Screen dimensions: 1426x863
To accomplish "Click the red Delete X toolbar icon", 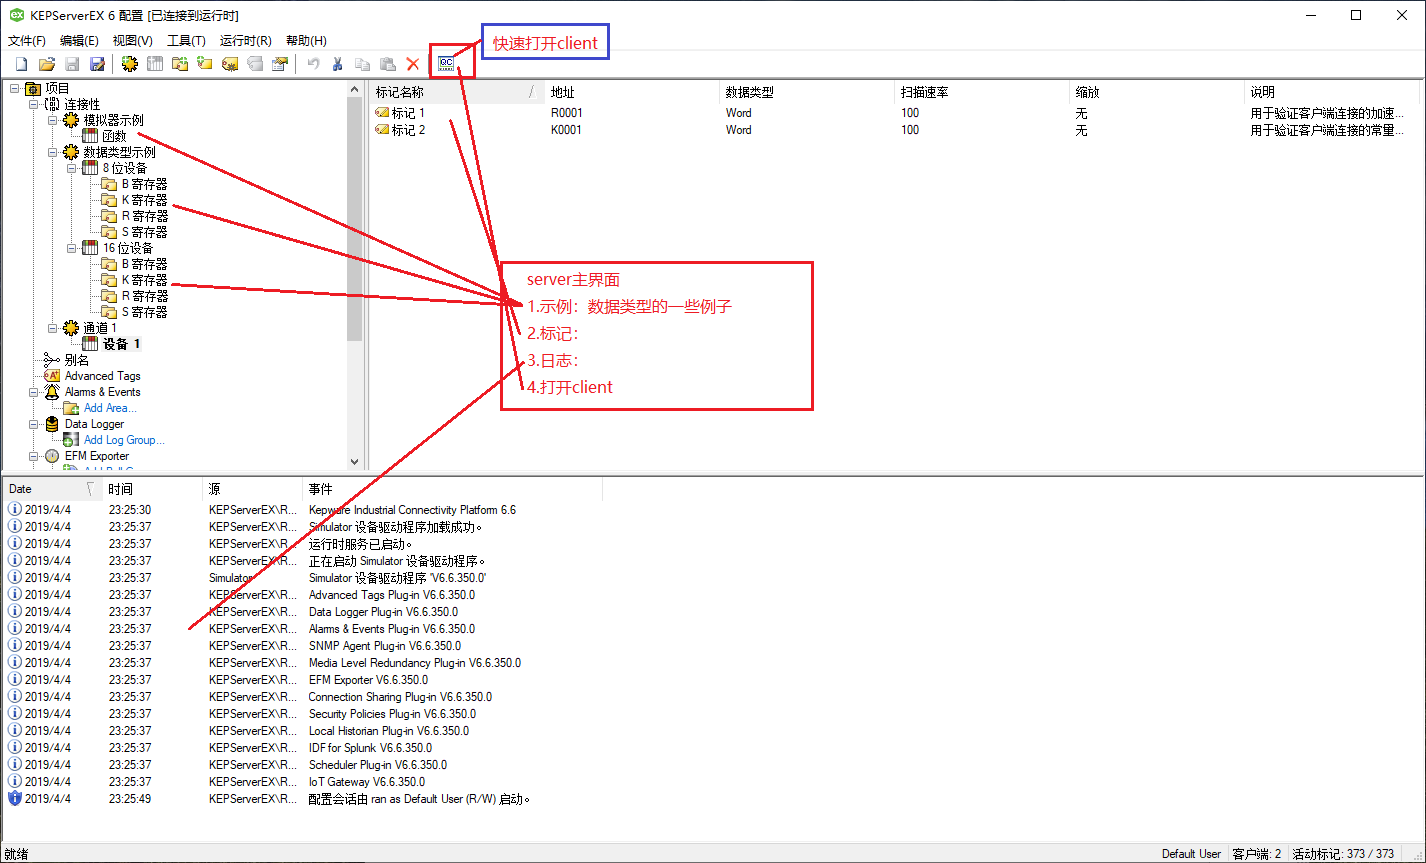I will tap(412, 62).
